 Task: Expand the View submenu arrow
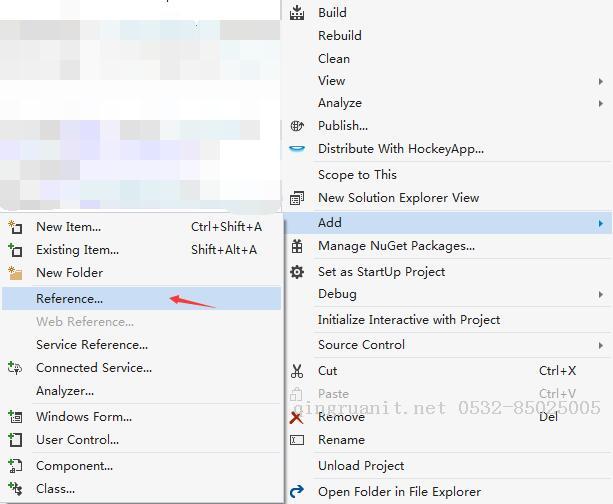600,81
